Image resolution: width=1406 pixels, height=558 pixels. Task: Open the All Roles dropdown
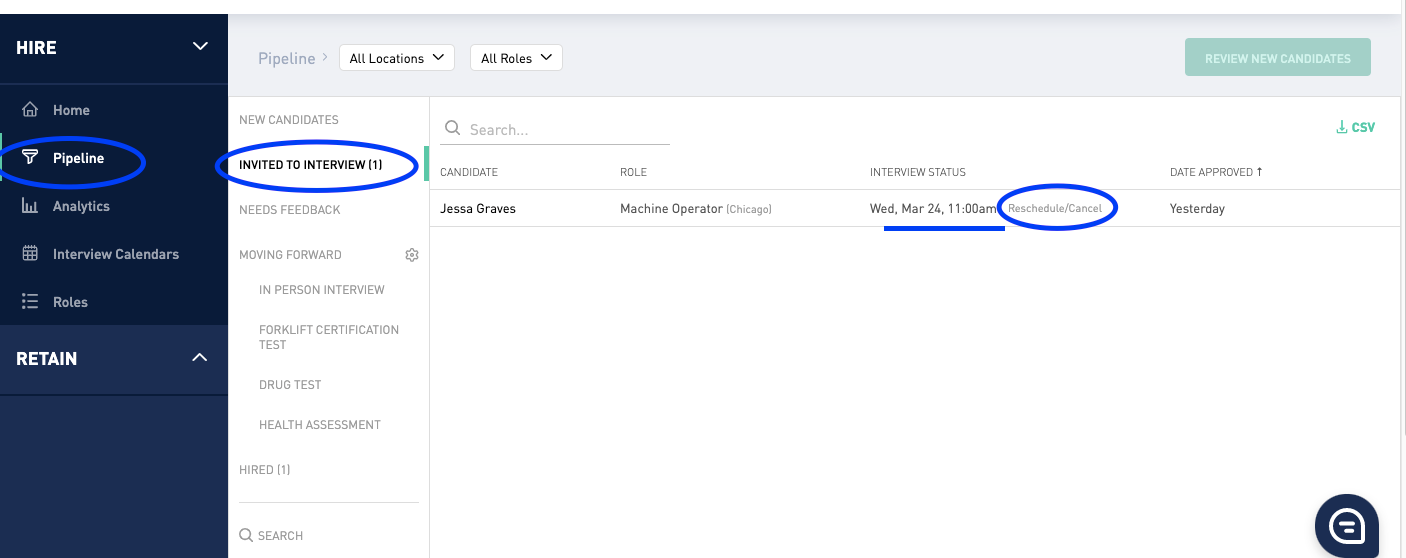[516, 58]
